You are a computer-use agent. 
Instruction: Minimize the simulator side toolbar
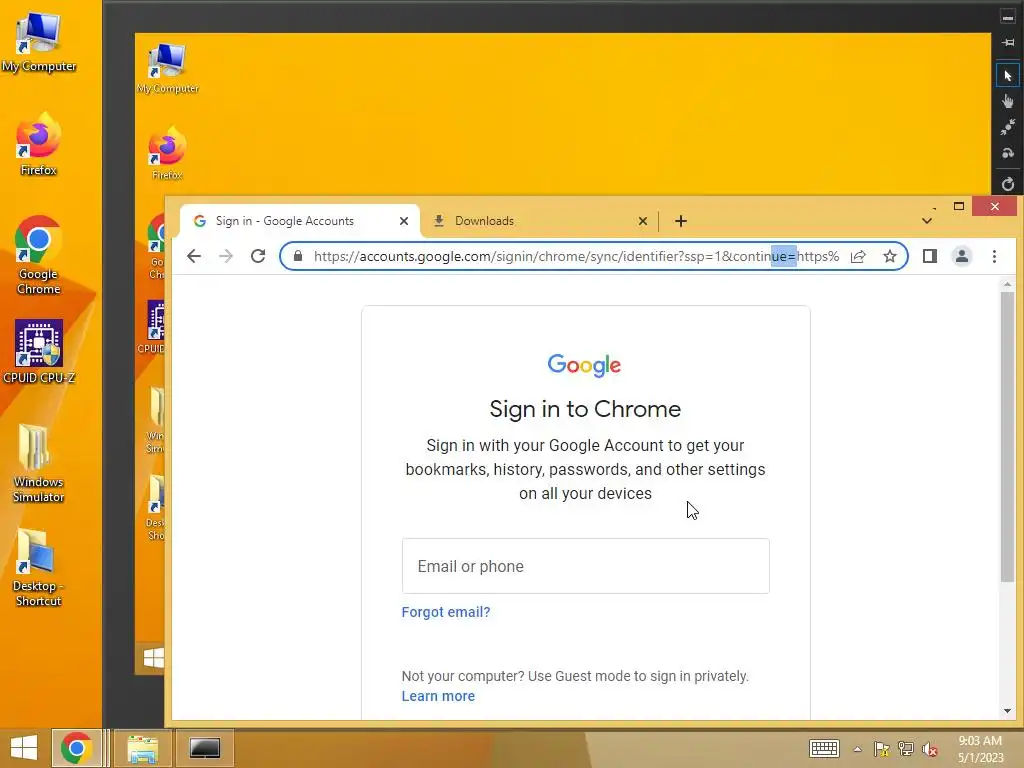point(1008,18)
